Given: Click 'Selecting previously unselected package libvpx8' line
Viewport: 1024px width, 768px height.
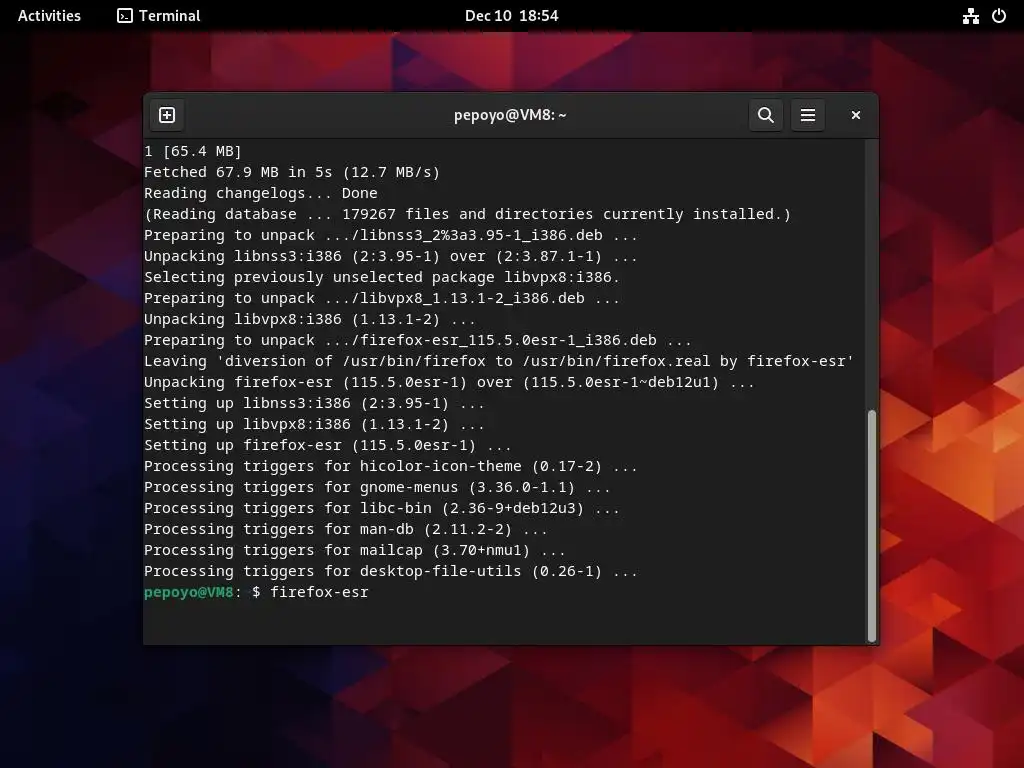Looking at the screenshot, I should tap(382, 278).
